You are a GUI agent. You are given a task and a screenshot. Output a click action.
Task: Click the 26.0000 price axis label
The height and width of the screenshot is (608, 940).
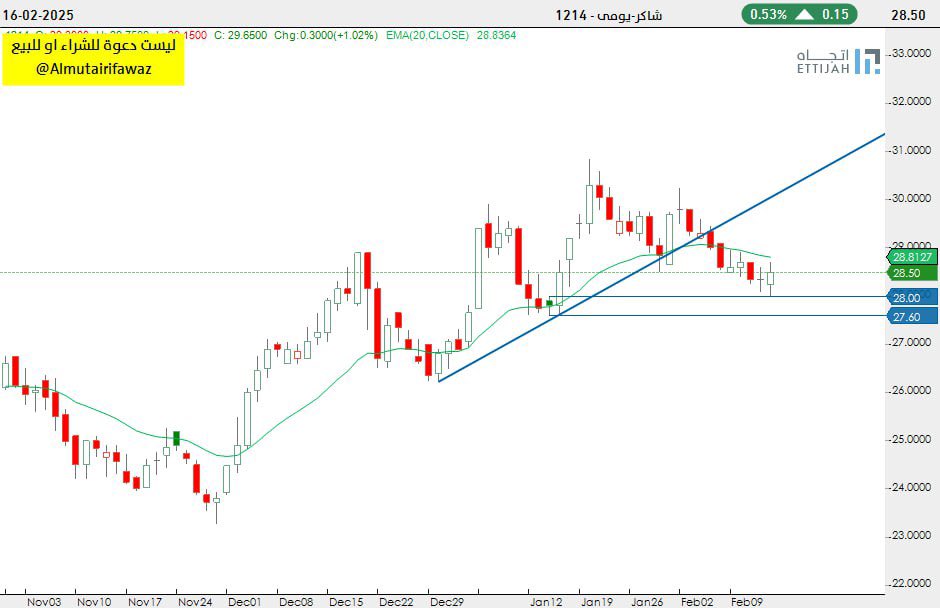[x=912, y=390]
